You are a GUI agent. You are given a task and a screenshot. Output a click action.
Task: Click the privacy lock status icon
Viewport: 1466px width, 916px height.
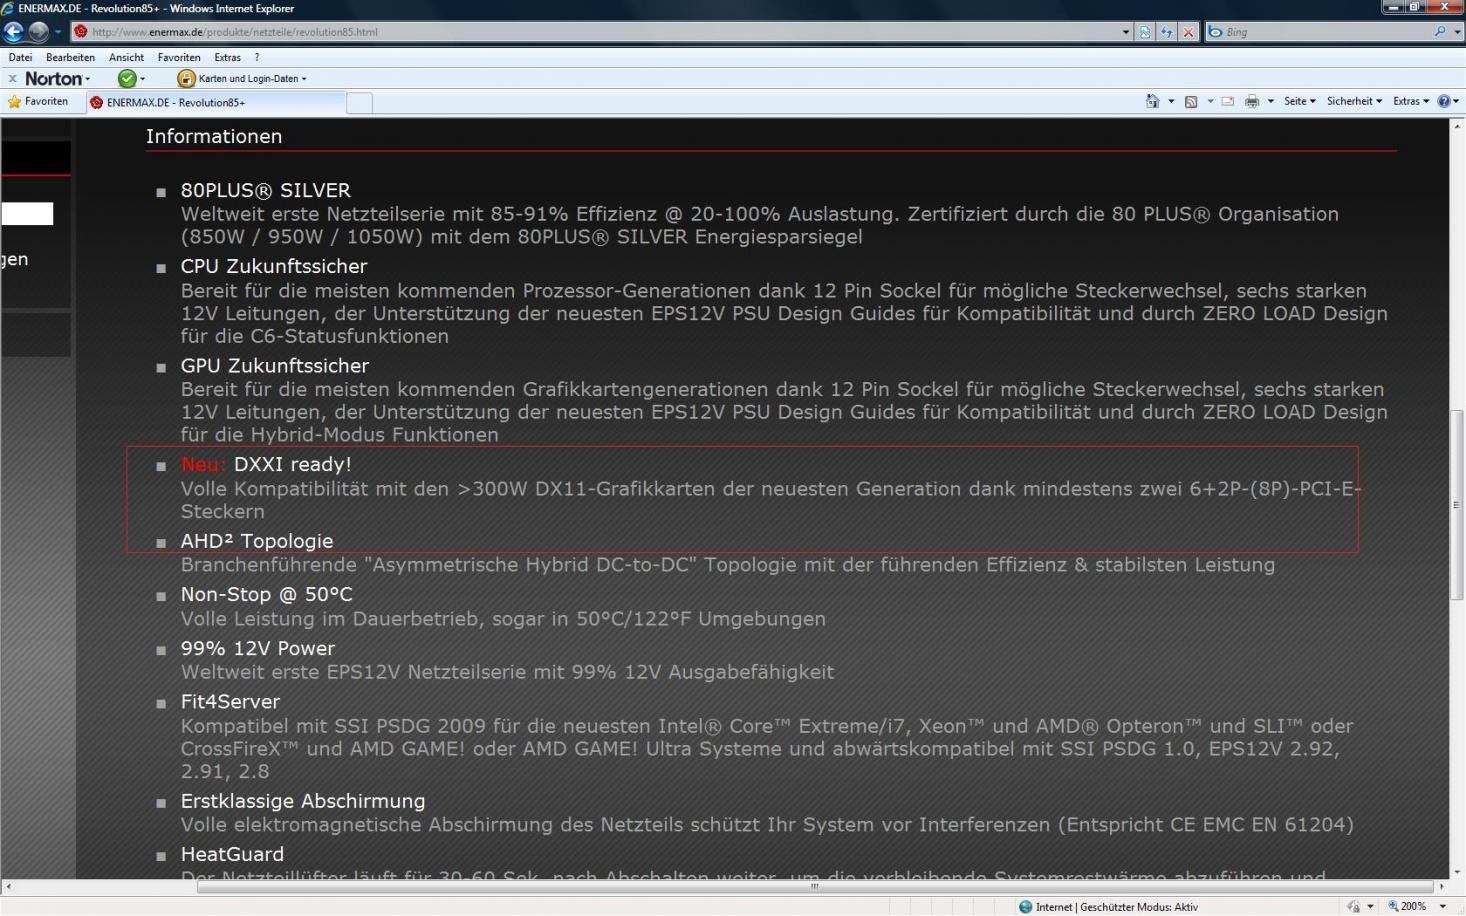pos(1353,906)
